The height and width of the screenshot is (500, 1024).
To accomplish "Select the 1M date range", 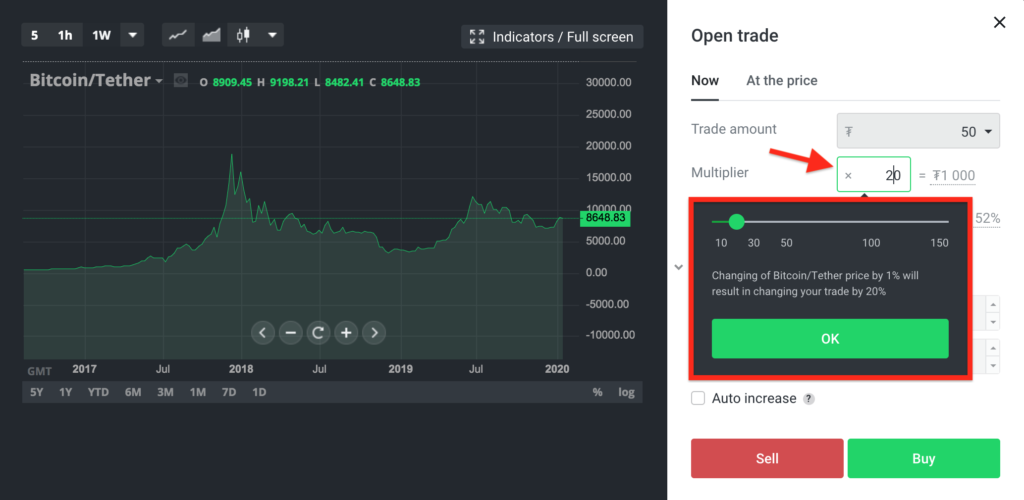I will click(198, 392).
